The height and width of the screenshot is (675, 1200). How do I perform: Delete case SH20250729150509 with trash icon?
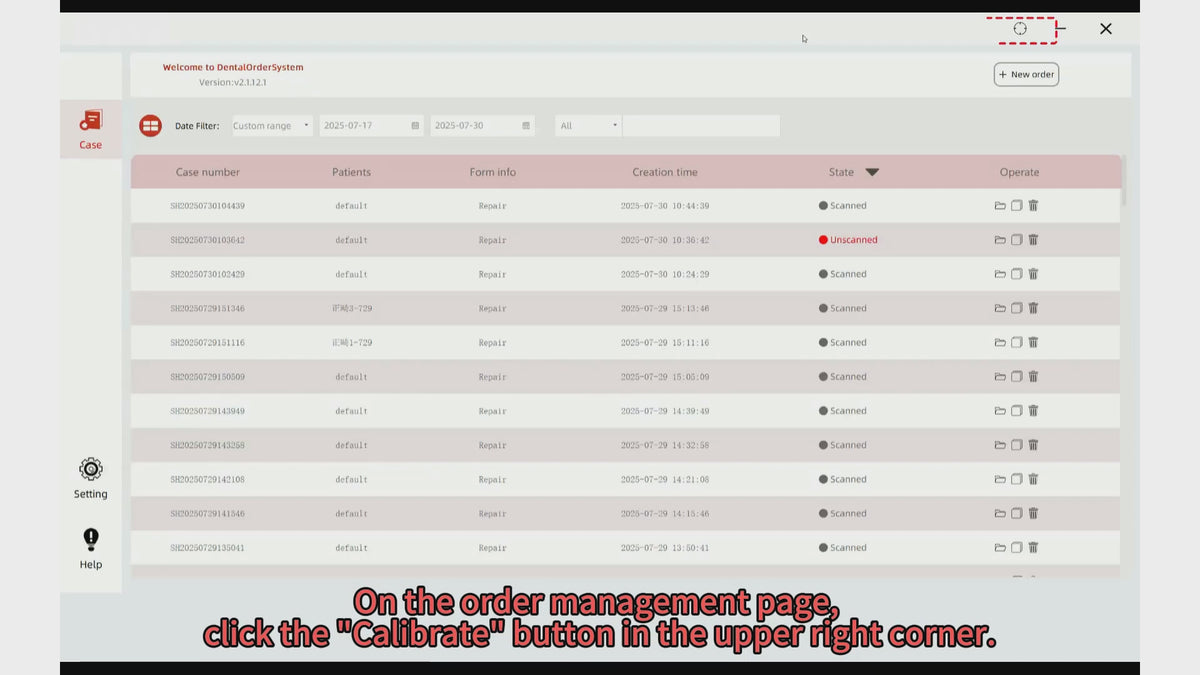tap(1033, 377)
